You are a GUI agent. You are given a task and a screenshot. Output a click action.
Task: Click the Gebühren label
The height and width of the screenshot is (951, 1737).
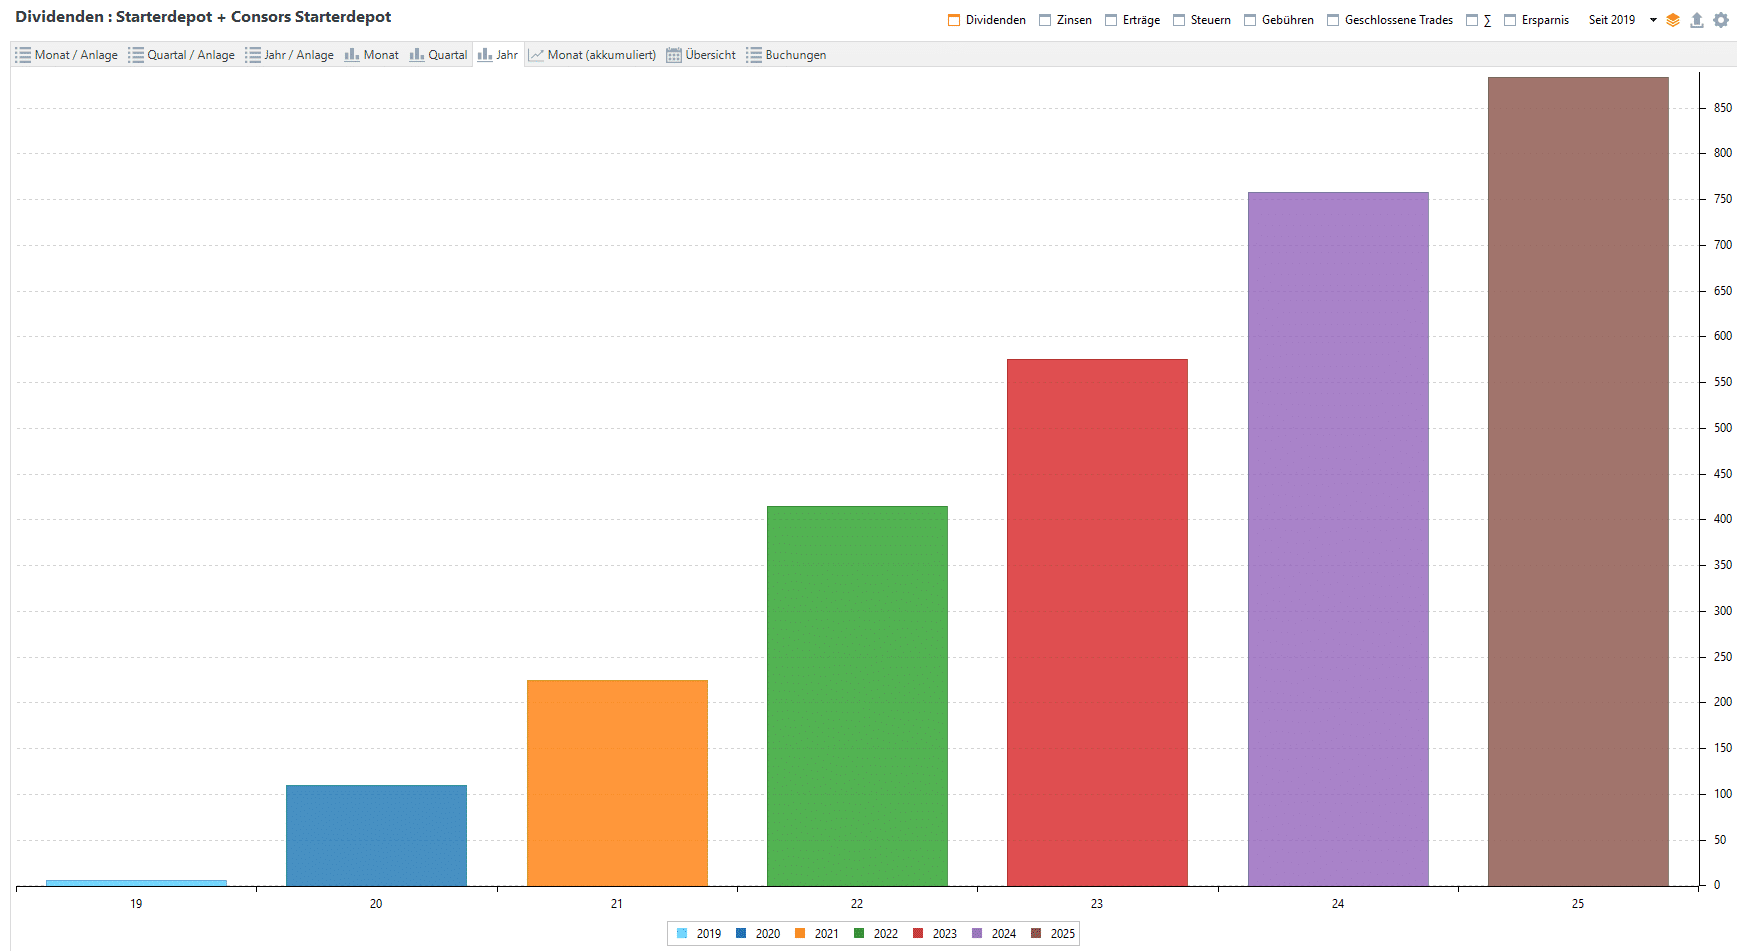tap(1287, 20)
